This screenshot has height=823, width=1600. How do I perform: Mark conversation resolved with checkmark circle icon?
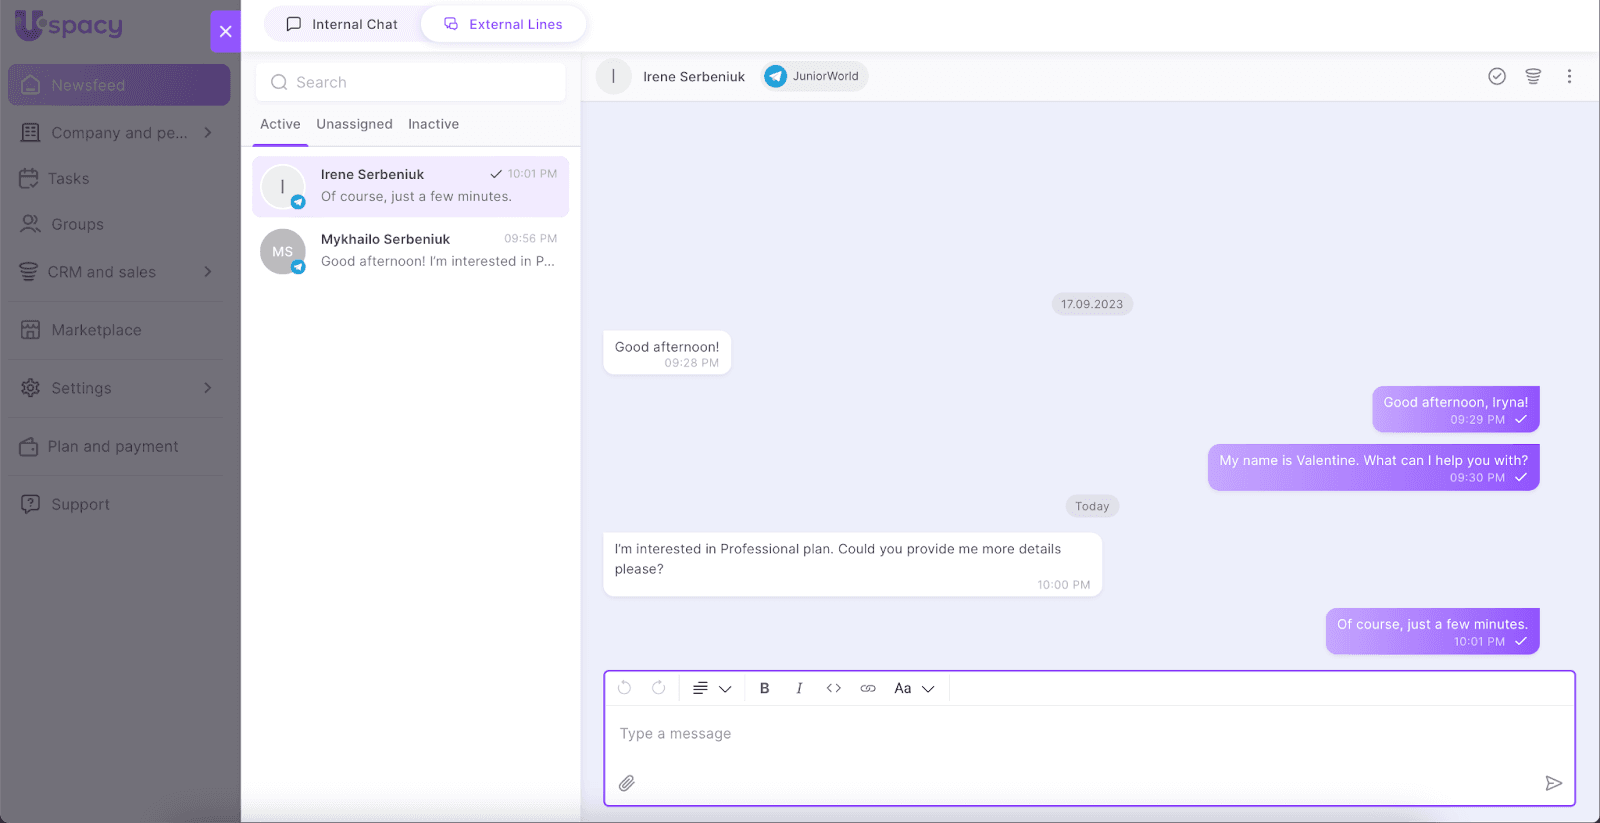pyautogui.click(x=1497, y=76)
